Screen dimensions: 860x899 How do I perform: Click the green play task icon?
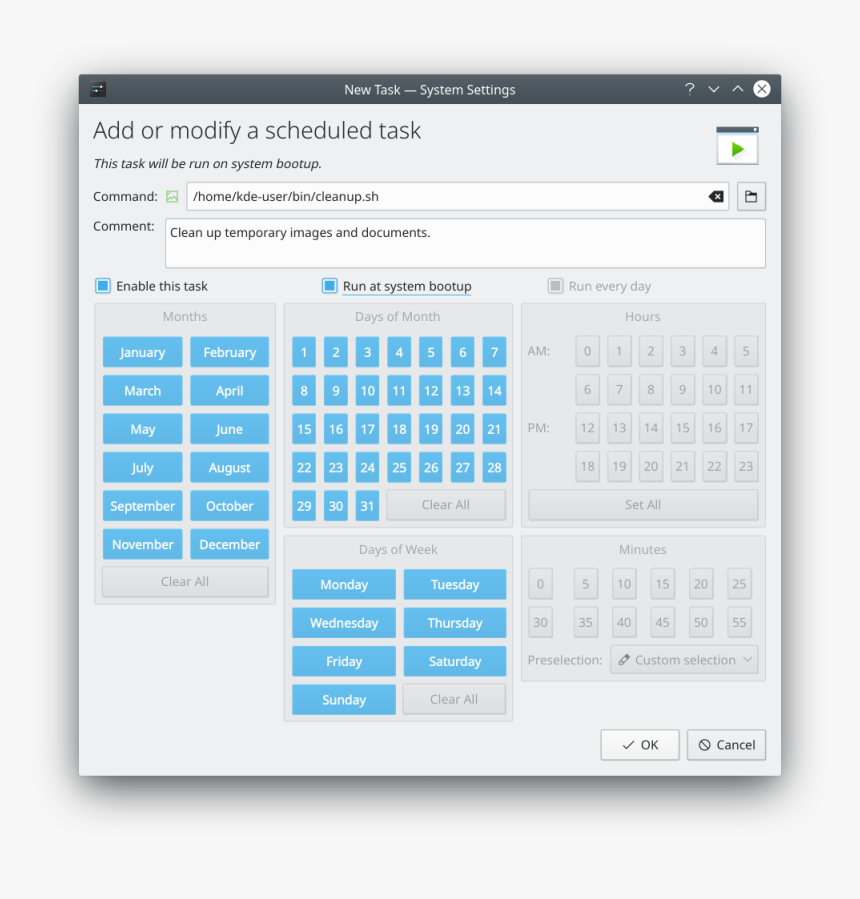737,146
